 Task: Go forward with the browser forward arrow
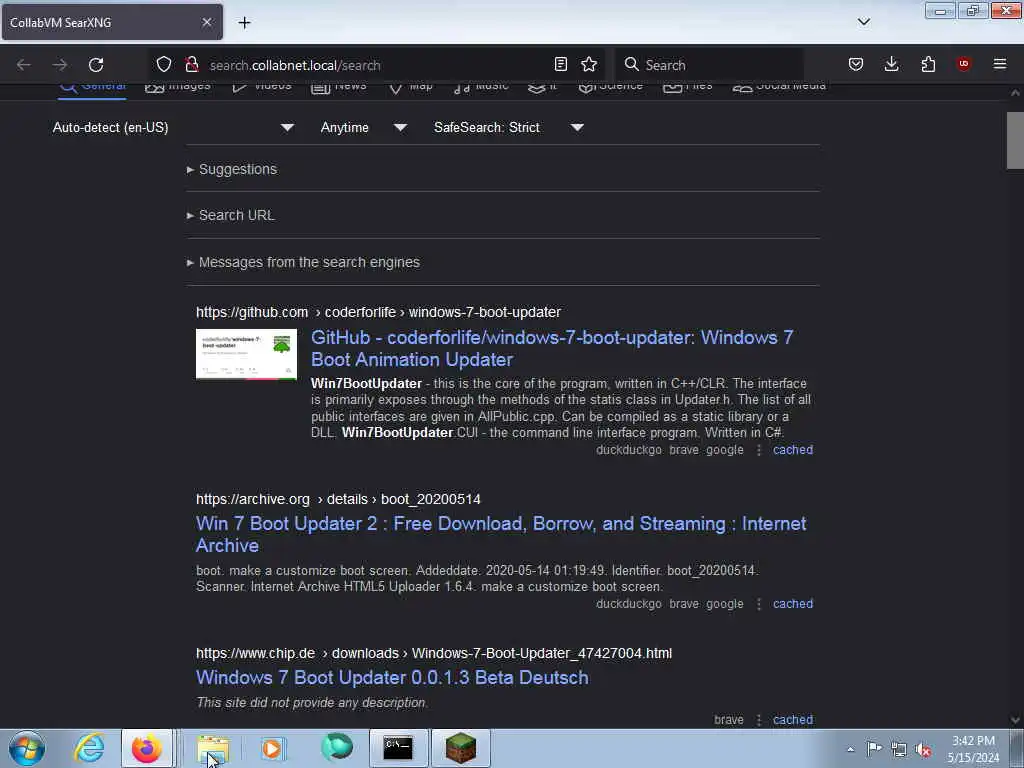[60, 65]
